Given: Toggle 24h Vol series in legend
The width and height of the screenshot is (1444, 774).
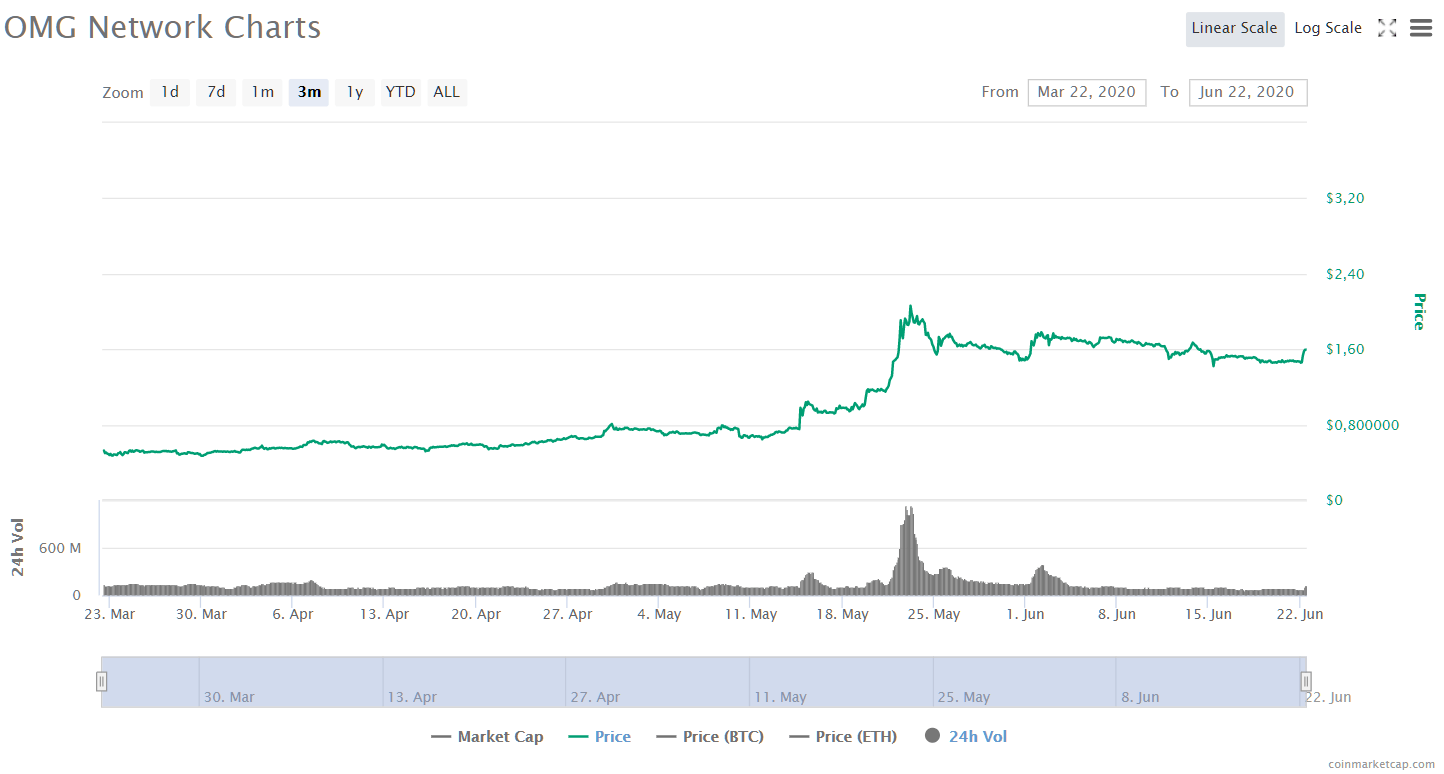Looking at the screenshot, I should [966, 737].
